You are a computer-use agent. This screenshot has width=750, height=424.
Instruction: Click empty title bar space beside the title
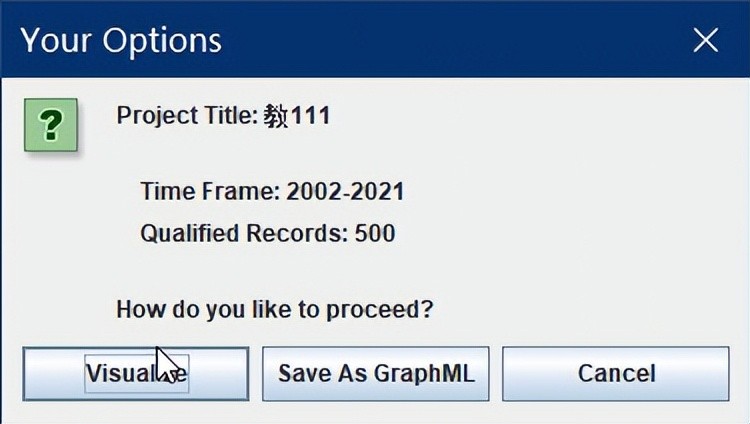point(450,40)
